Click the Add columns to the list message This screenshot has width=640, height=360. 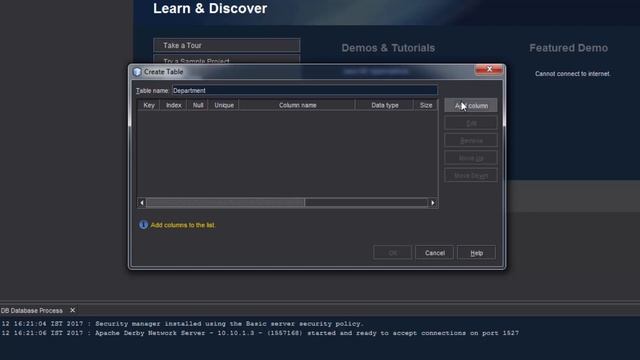click(183, 225)
